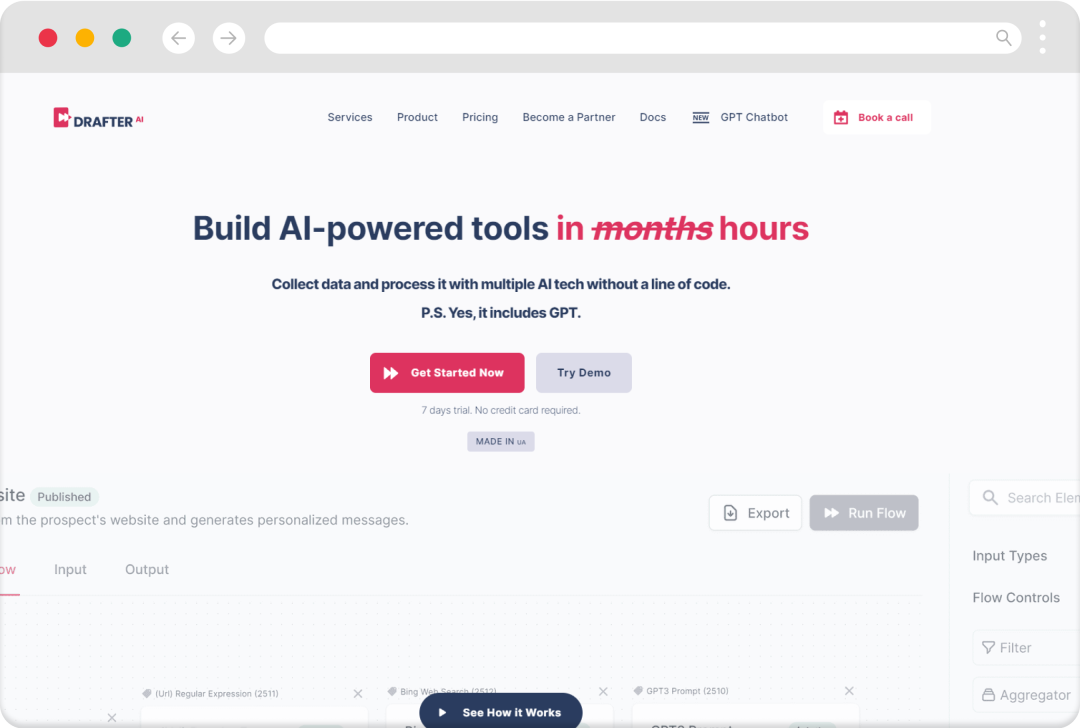
Task: Click the tag icon on GPT3 Prompt node
Action: tap(638, 691)
